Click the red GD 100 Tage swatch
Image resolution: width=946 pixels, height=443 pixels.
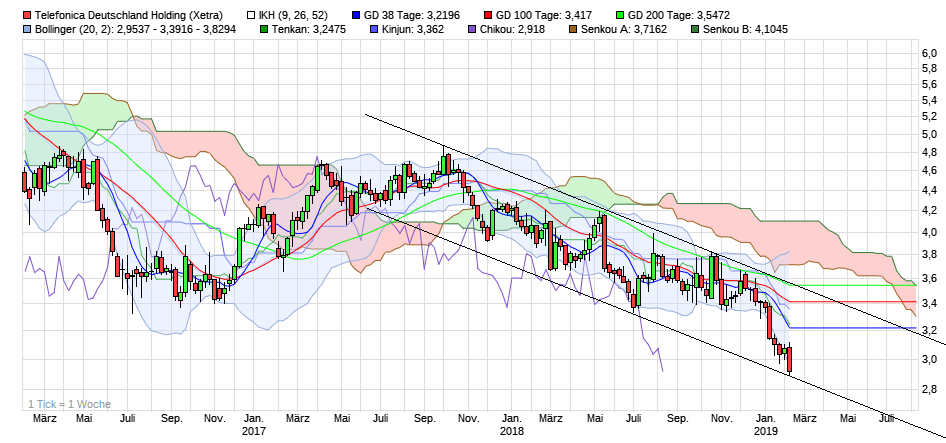487,15
